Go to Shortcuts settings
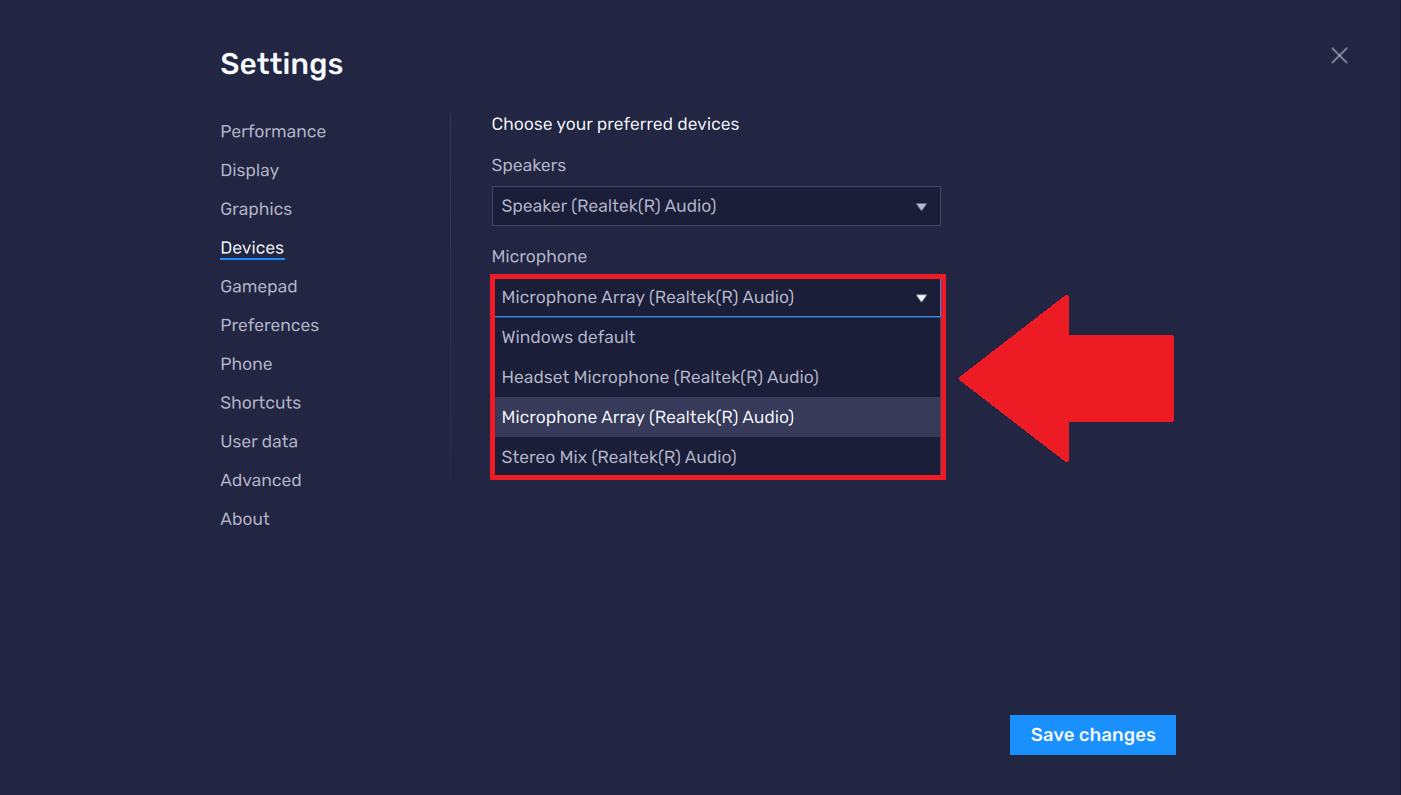Screen dimensions: 1401x795 [261, 403]
